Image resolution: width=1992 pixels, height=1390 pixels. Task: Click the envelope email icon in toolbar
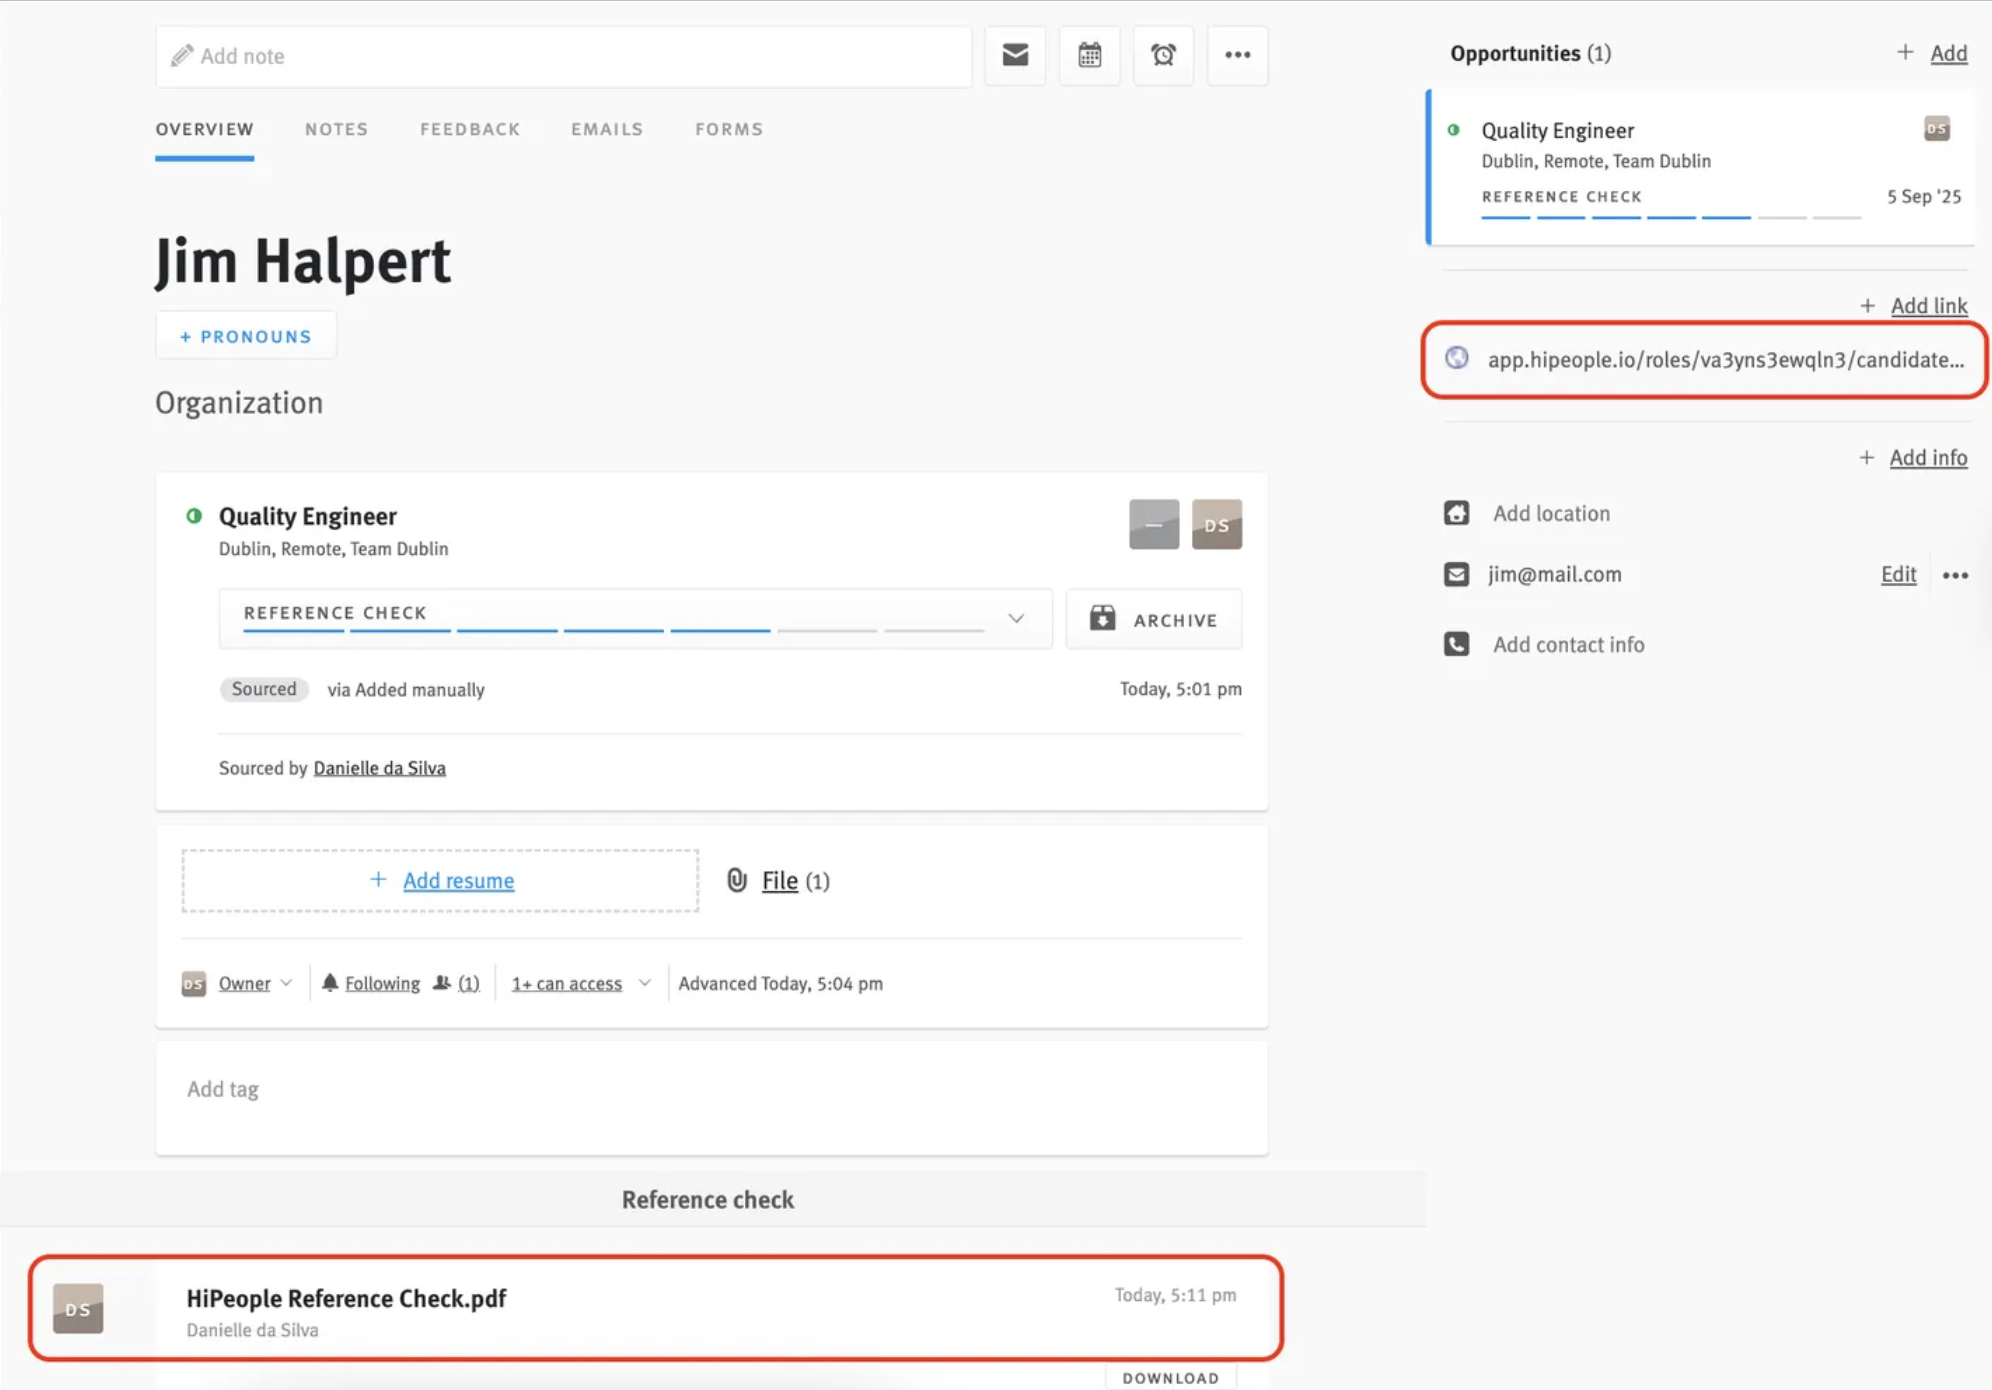click(x=1015, y=55)
